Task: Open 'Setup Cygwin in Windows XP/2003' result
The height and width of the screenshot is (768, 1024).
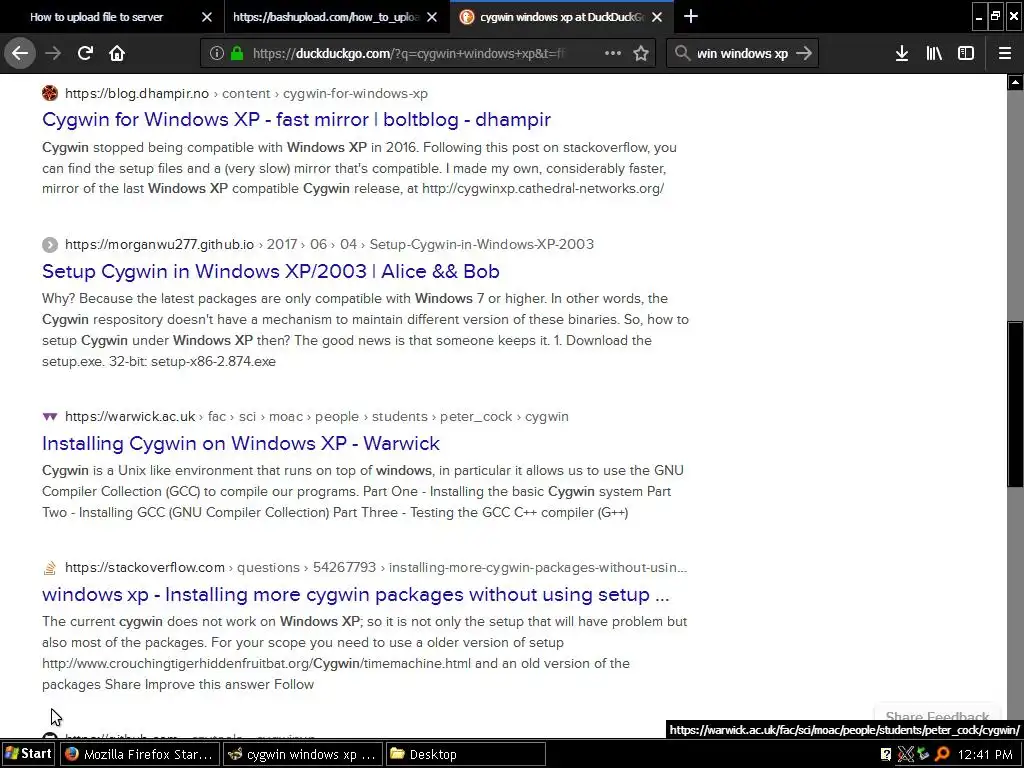Action: click(x=271, y=271)
